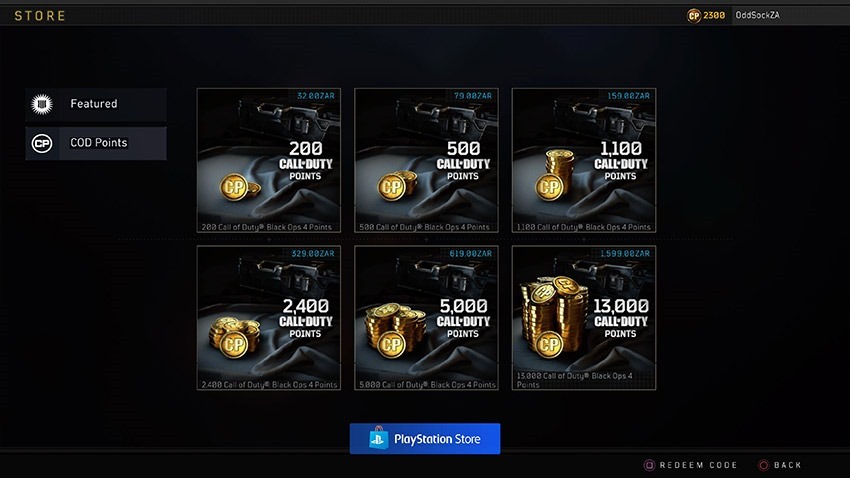The height and width of the screenshot is (478, 850).
Task: Click the 32.00ZAR price label
Action: pyautogui.click(x=315, y=96)
